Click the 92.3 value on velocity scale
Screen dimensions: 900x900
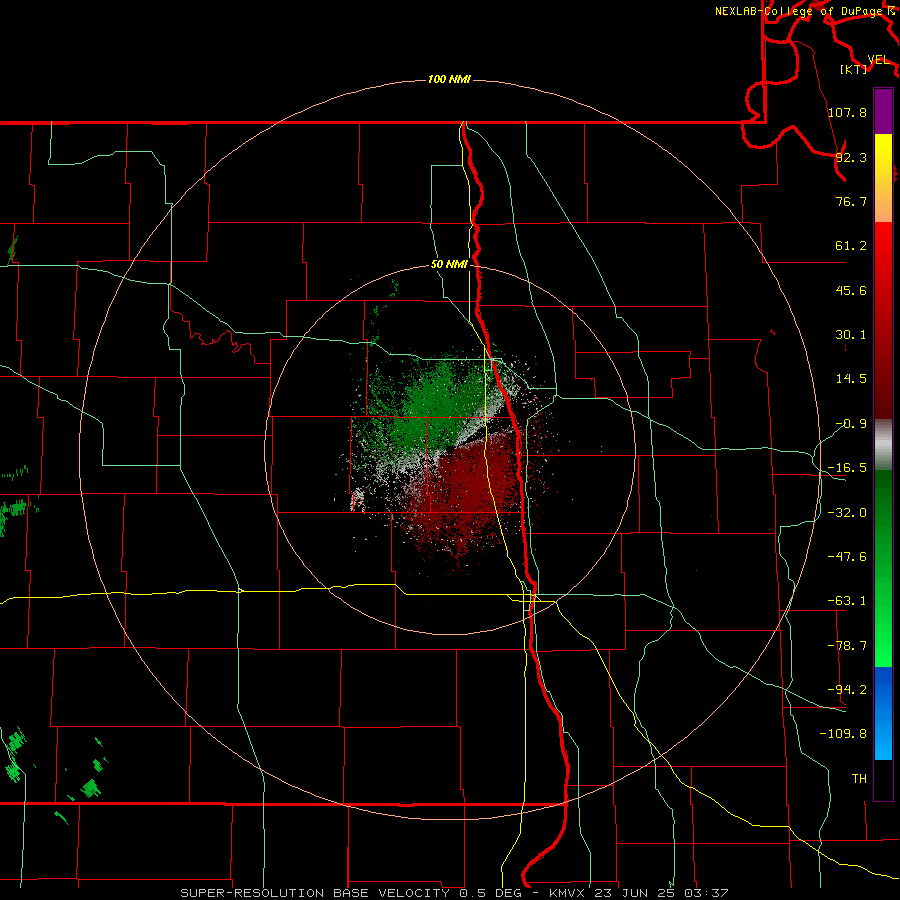pyautogui.click(x=851, y=157)
